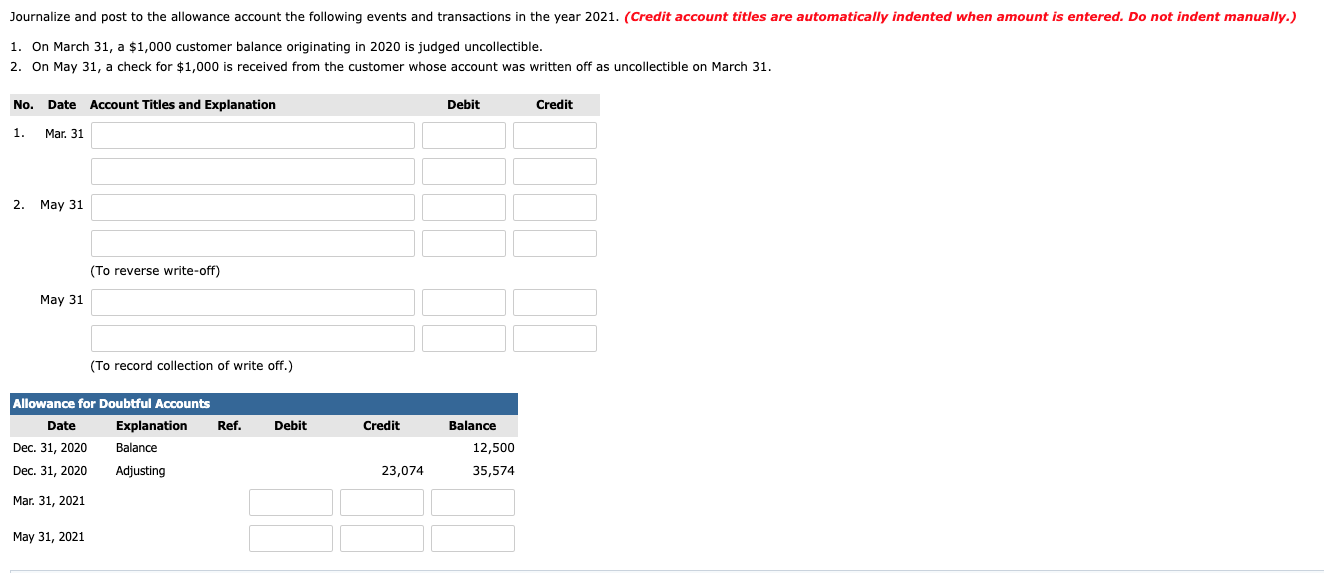Click account title field above 'To record collection'
Viewport: 1324px width, 573px height.
click(253, 338)
